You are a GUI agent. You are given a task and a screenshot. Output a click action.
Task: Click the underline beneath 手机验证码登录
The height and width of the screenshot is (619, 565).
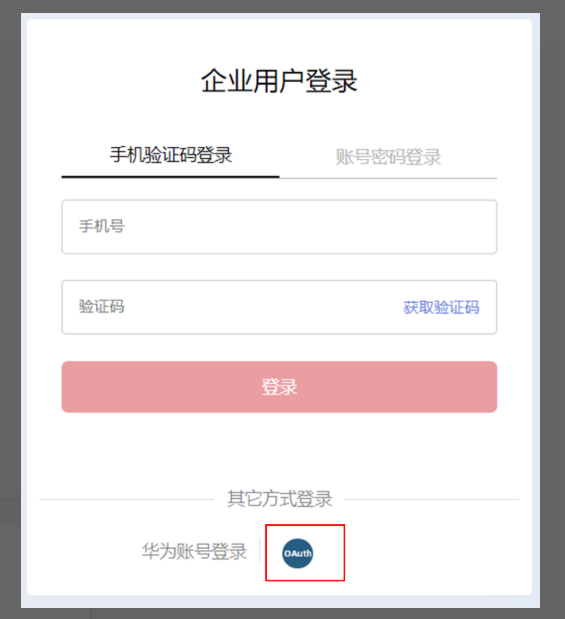point(171,177)
